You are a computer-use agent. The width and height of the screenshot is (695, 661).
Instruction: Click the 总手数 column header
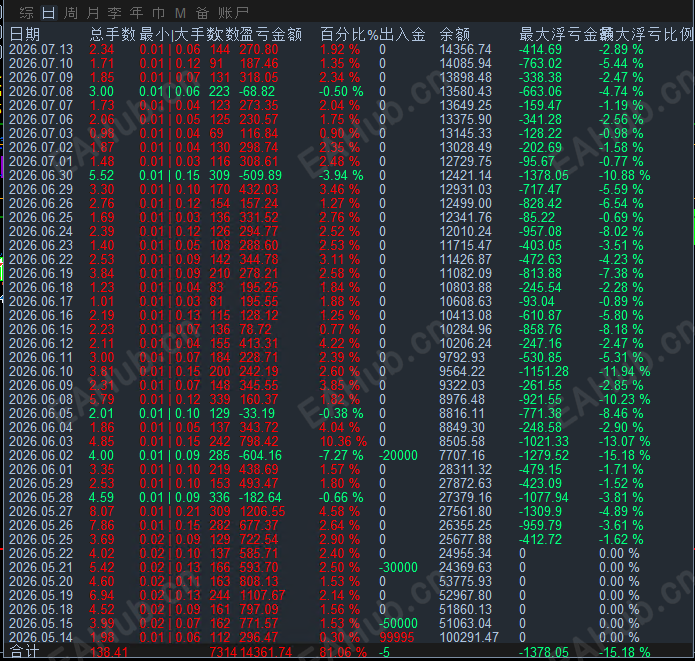point(113,34)
